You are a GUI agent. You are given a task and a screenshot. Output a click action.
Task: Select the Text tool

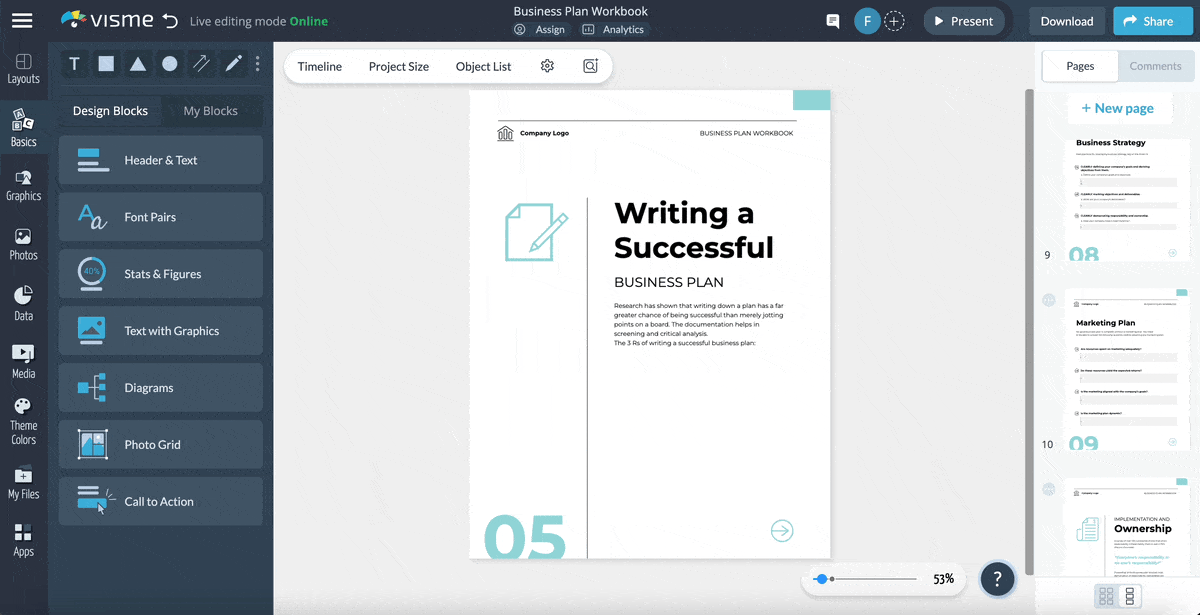74,63
